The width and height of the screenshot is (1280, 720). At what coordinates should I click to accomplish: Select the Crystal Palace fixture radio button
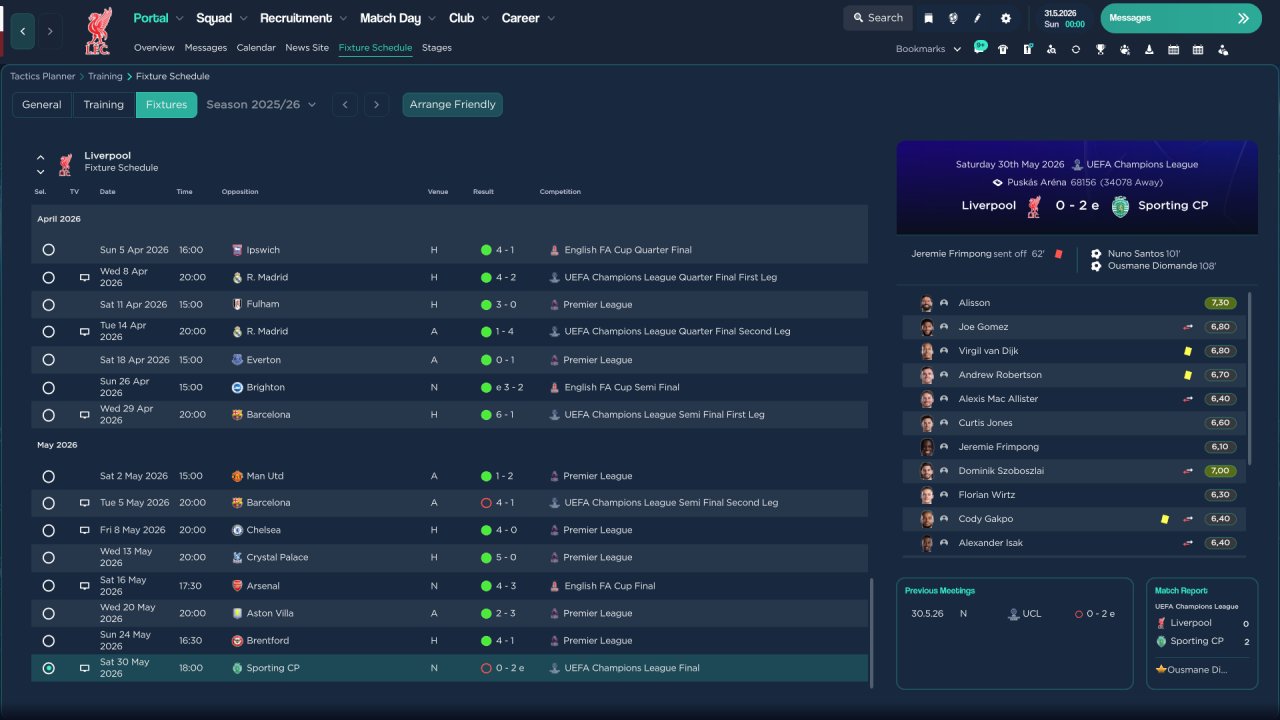[x=49, y=557]
